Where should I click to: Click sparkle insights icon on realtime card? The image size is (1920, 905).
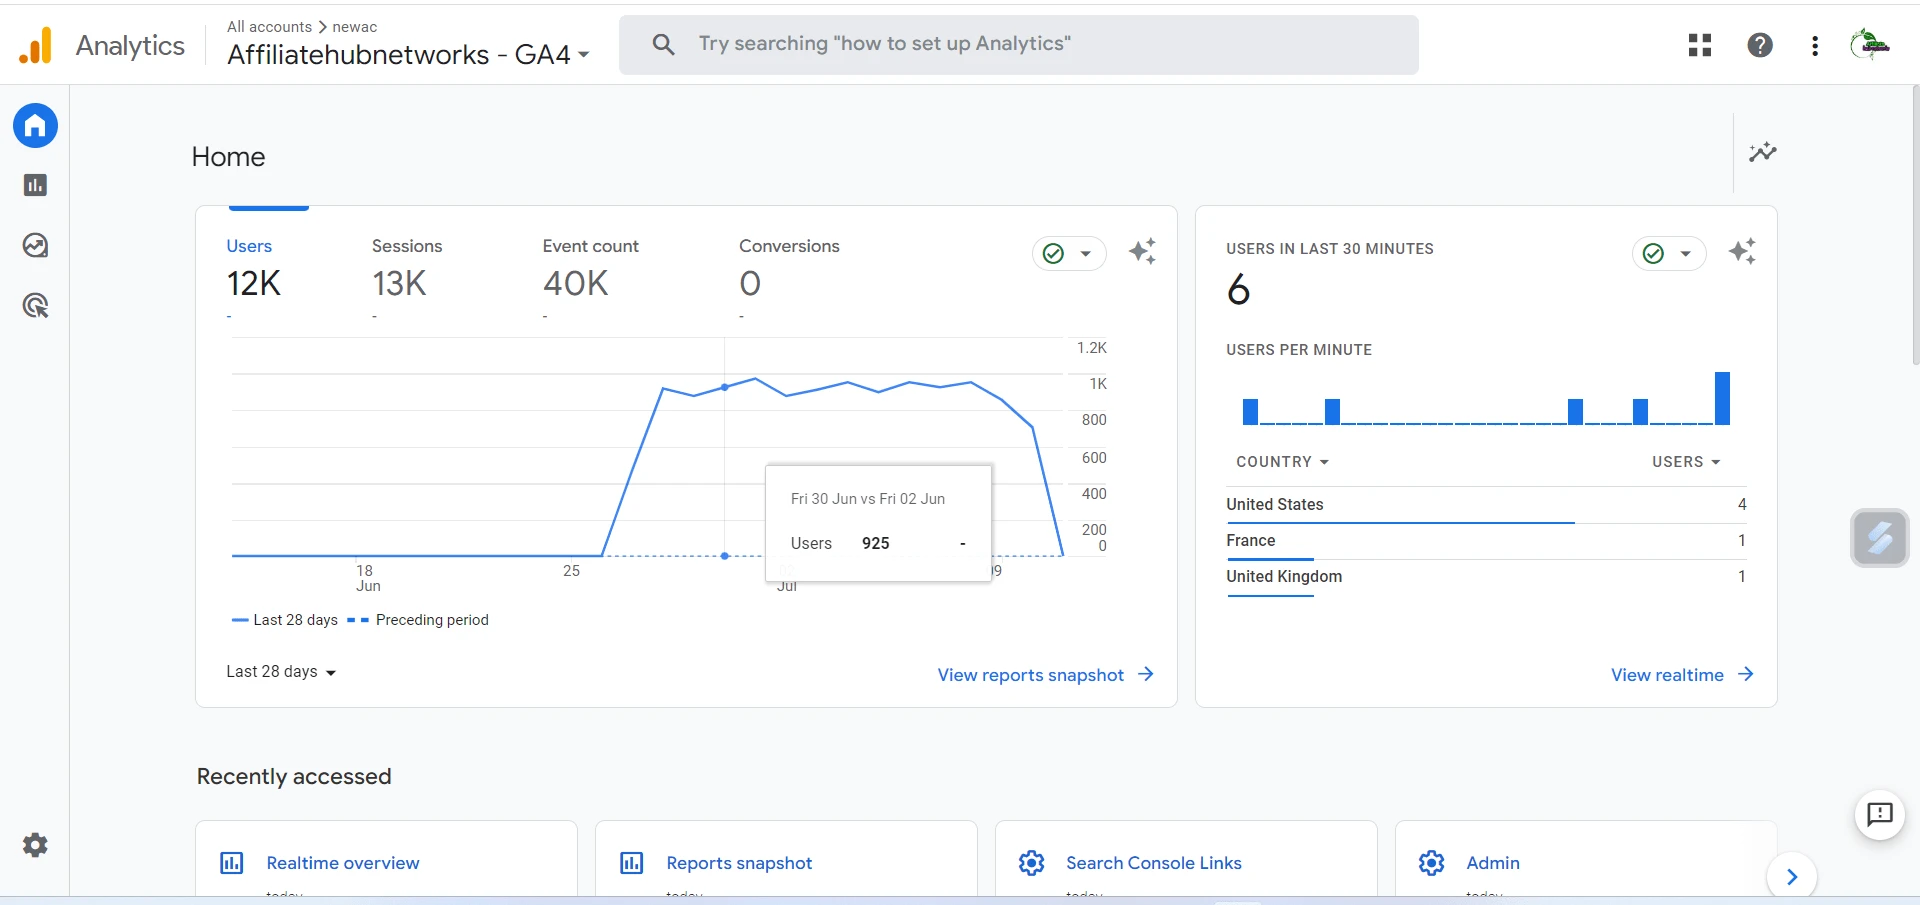click(1742, 252)
